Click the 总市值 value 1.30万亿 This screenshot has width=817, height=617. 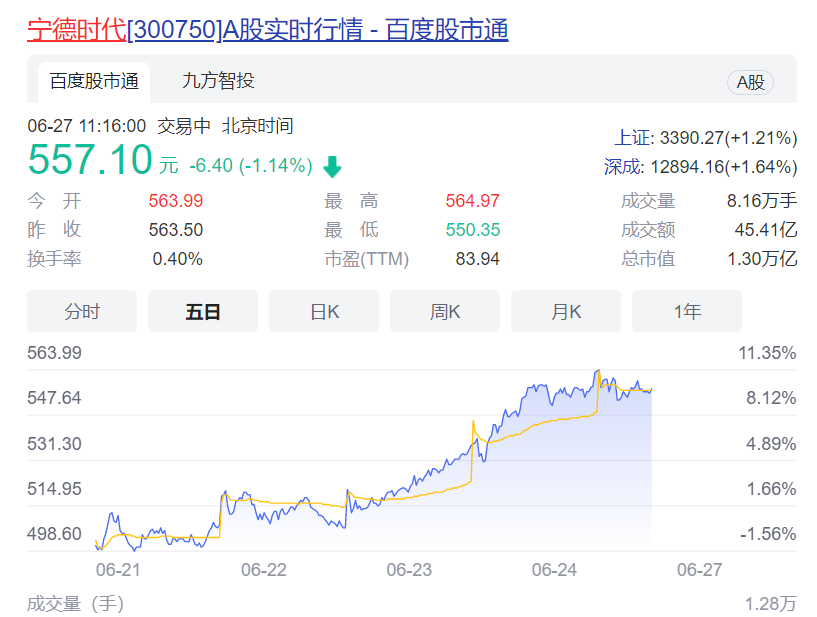(762, 259)
